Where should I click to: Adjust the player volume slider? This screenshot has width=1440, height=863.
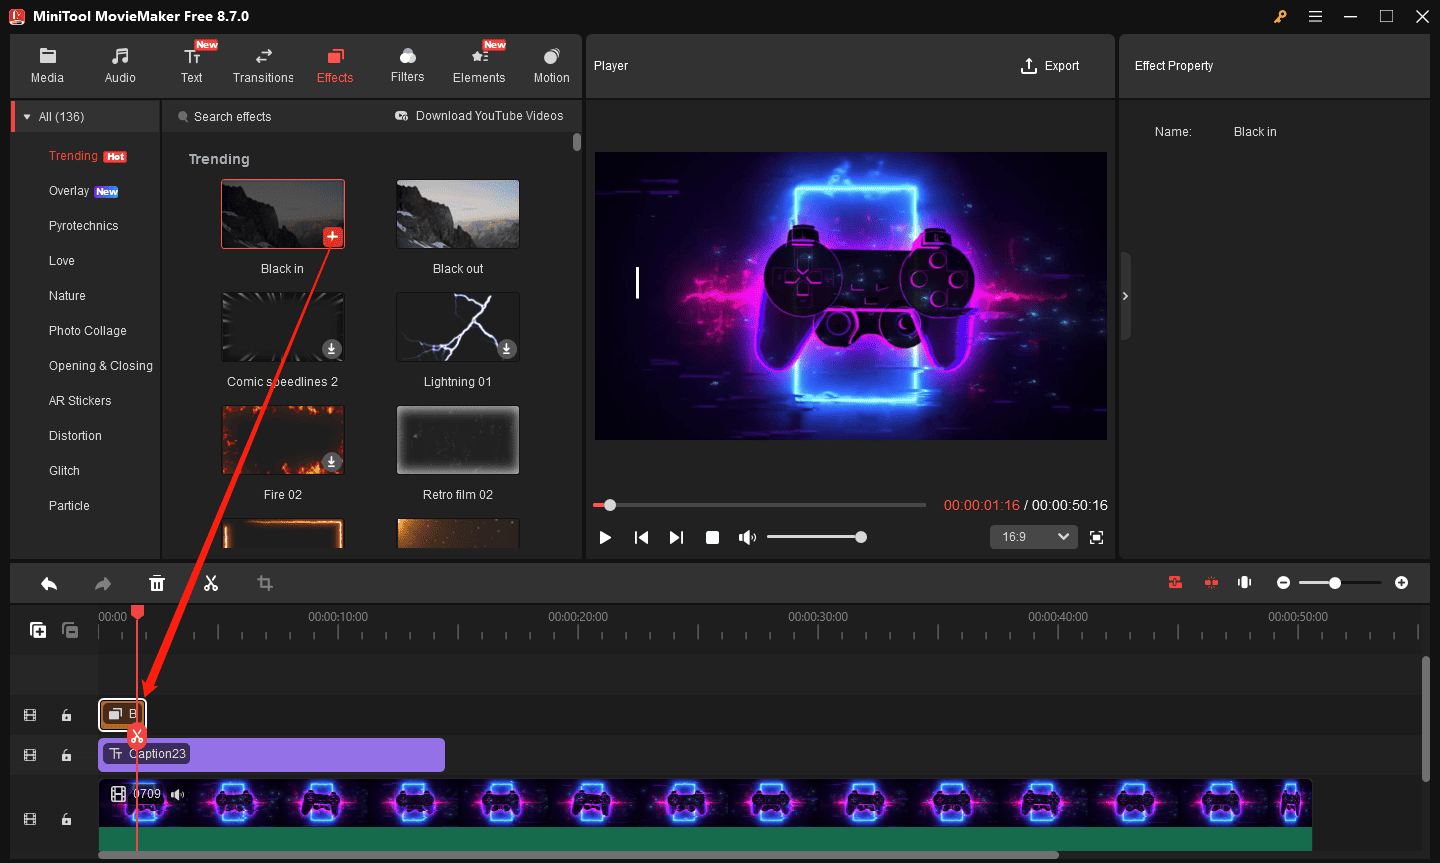coord(816,537)
